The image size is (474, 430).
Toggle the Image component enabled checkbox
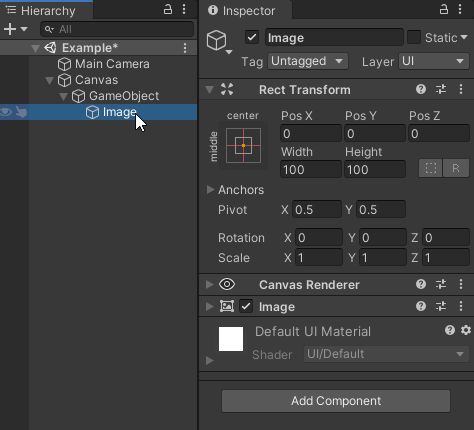[x=246, y=306]
